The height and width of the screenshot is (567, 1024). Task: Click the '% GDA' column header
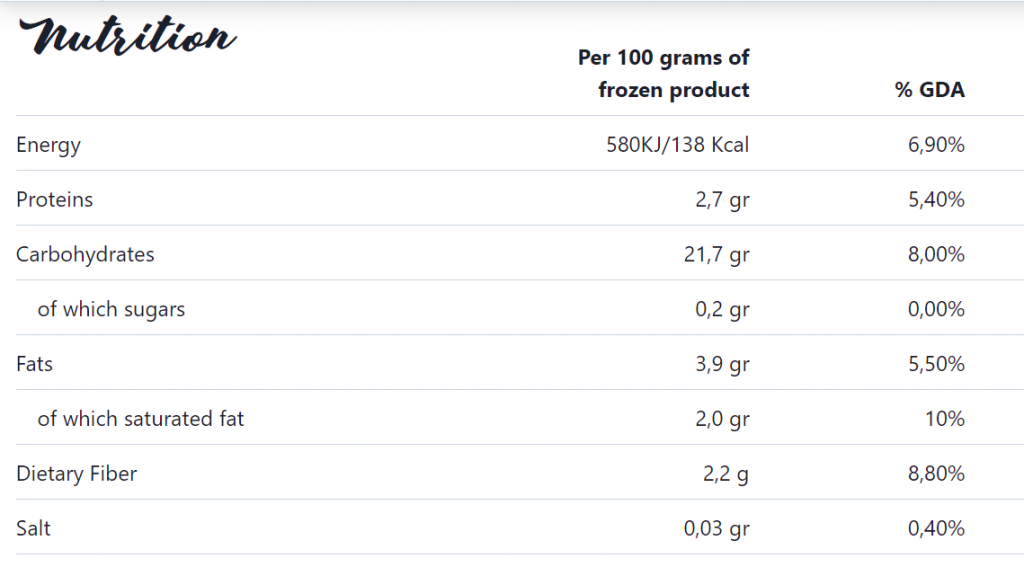pos(929,89)
